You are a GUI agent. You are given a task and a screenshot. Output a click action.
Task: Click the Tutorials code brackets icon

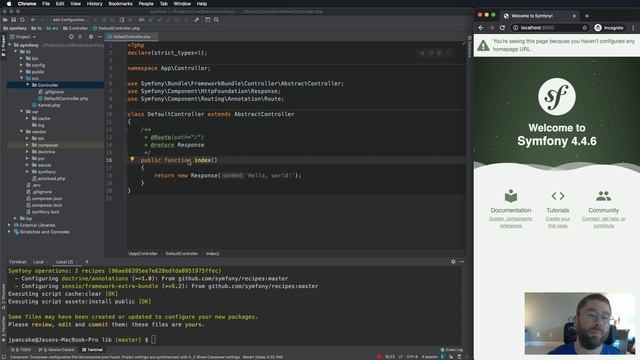click(x=558, y=196)
